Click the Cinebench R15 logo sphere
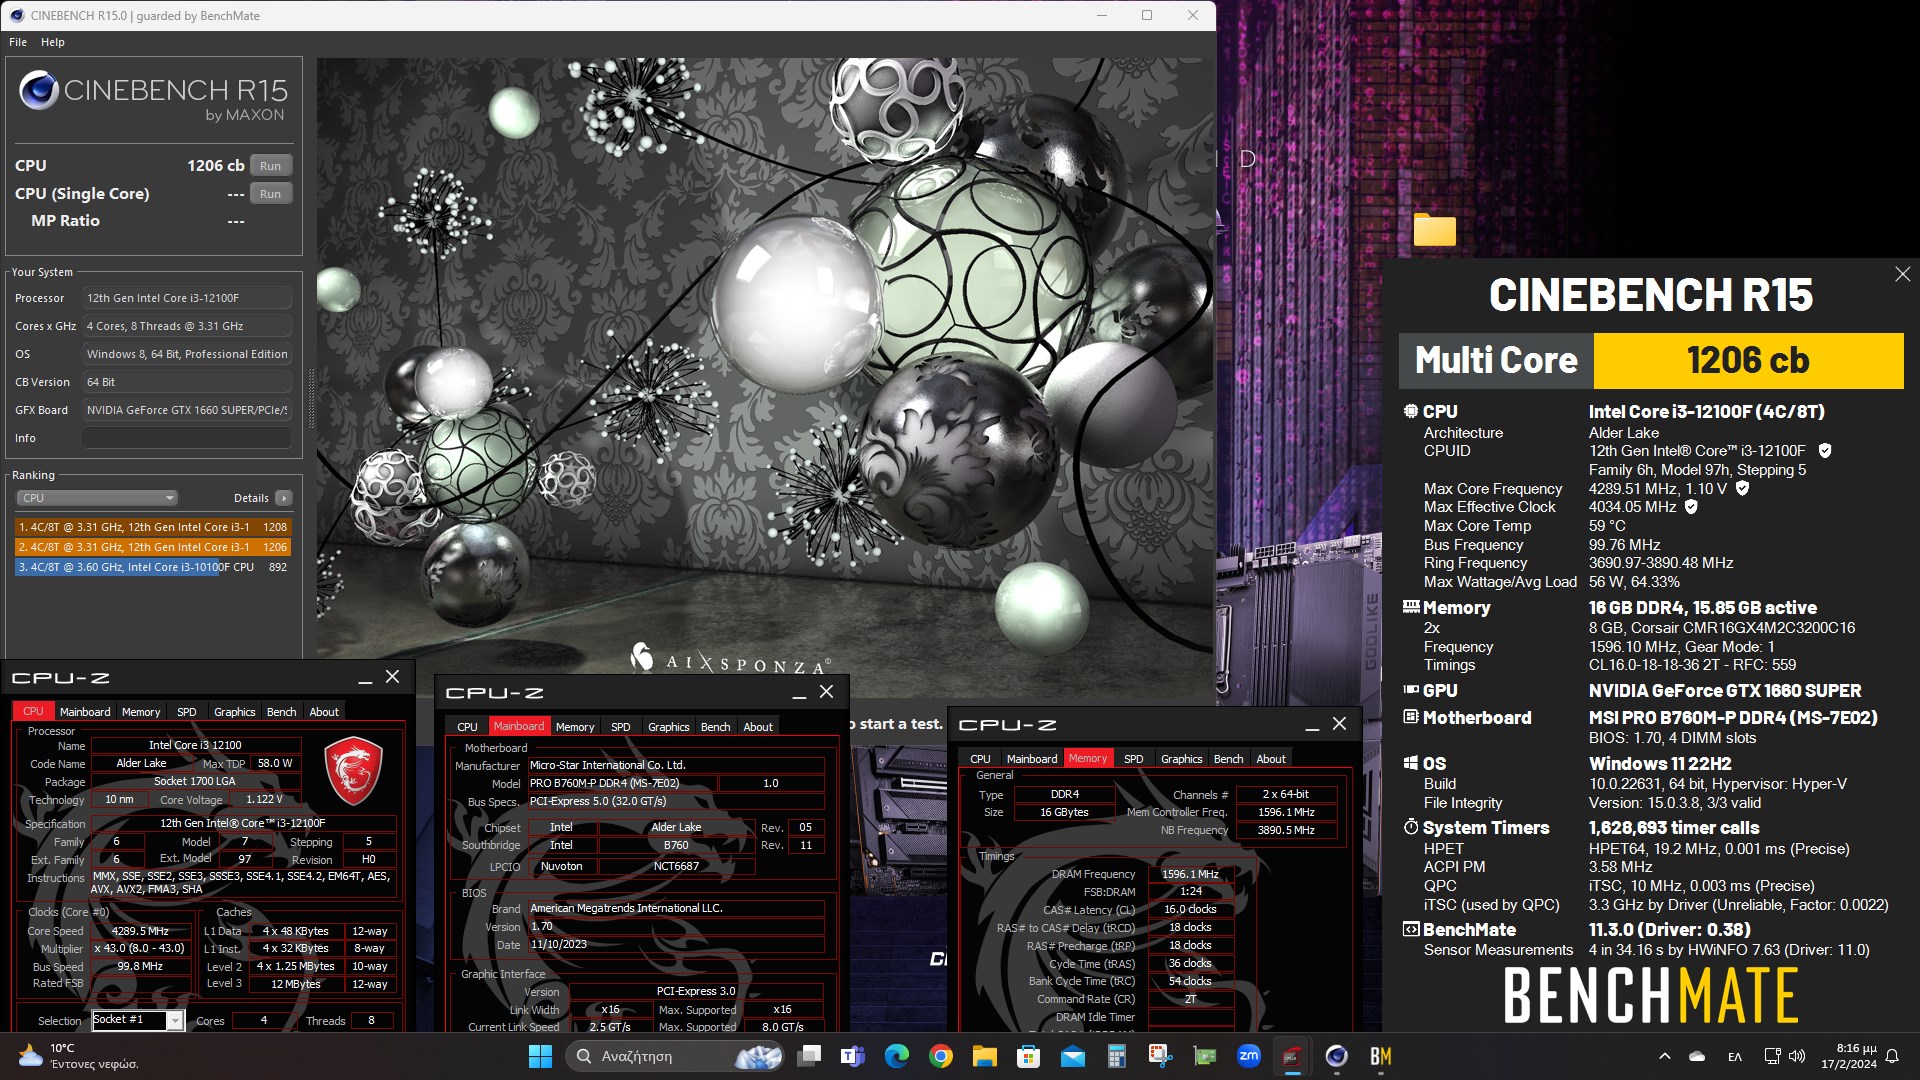Image resolution: width=1920 pixels, height=1080 pixels. click(39, 91)
